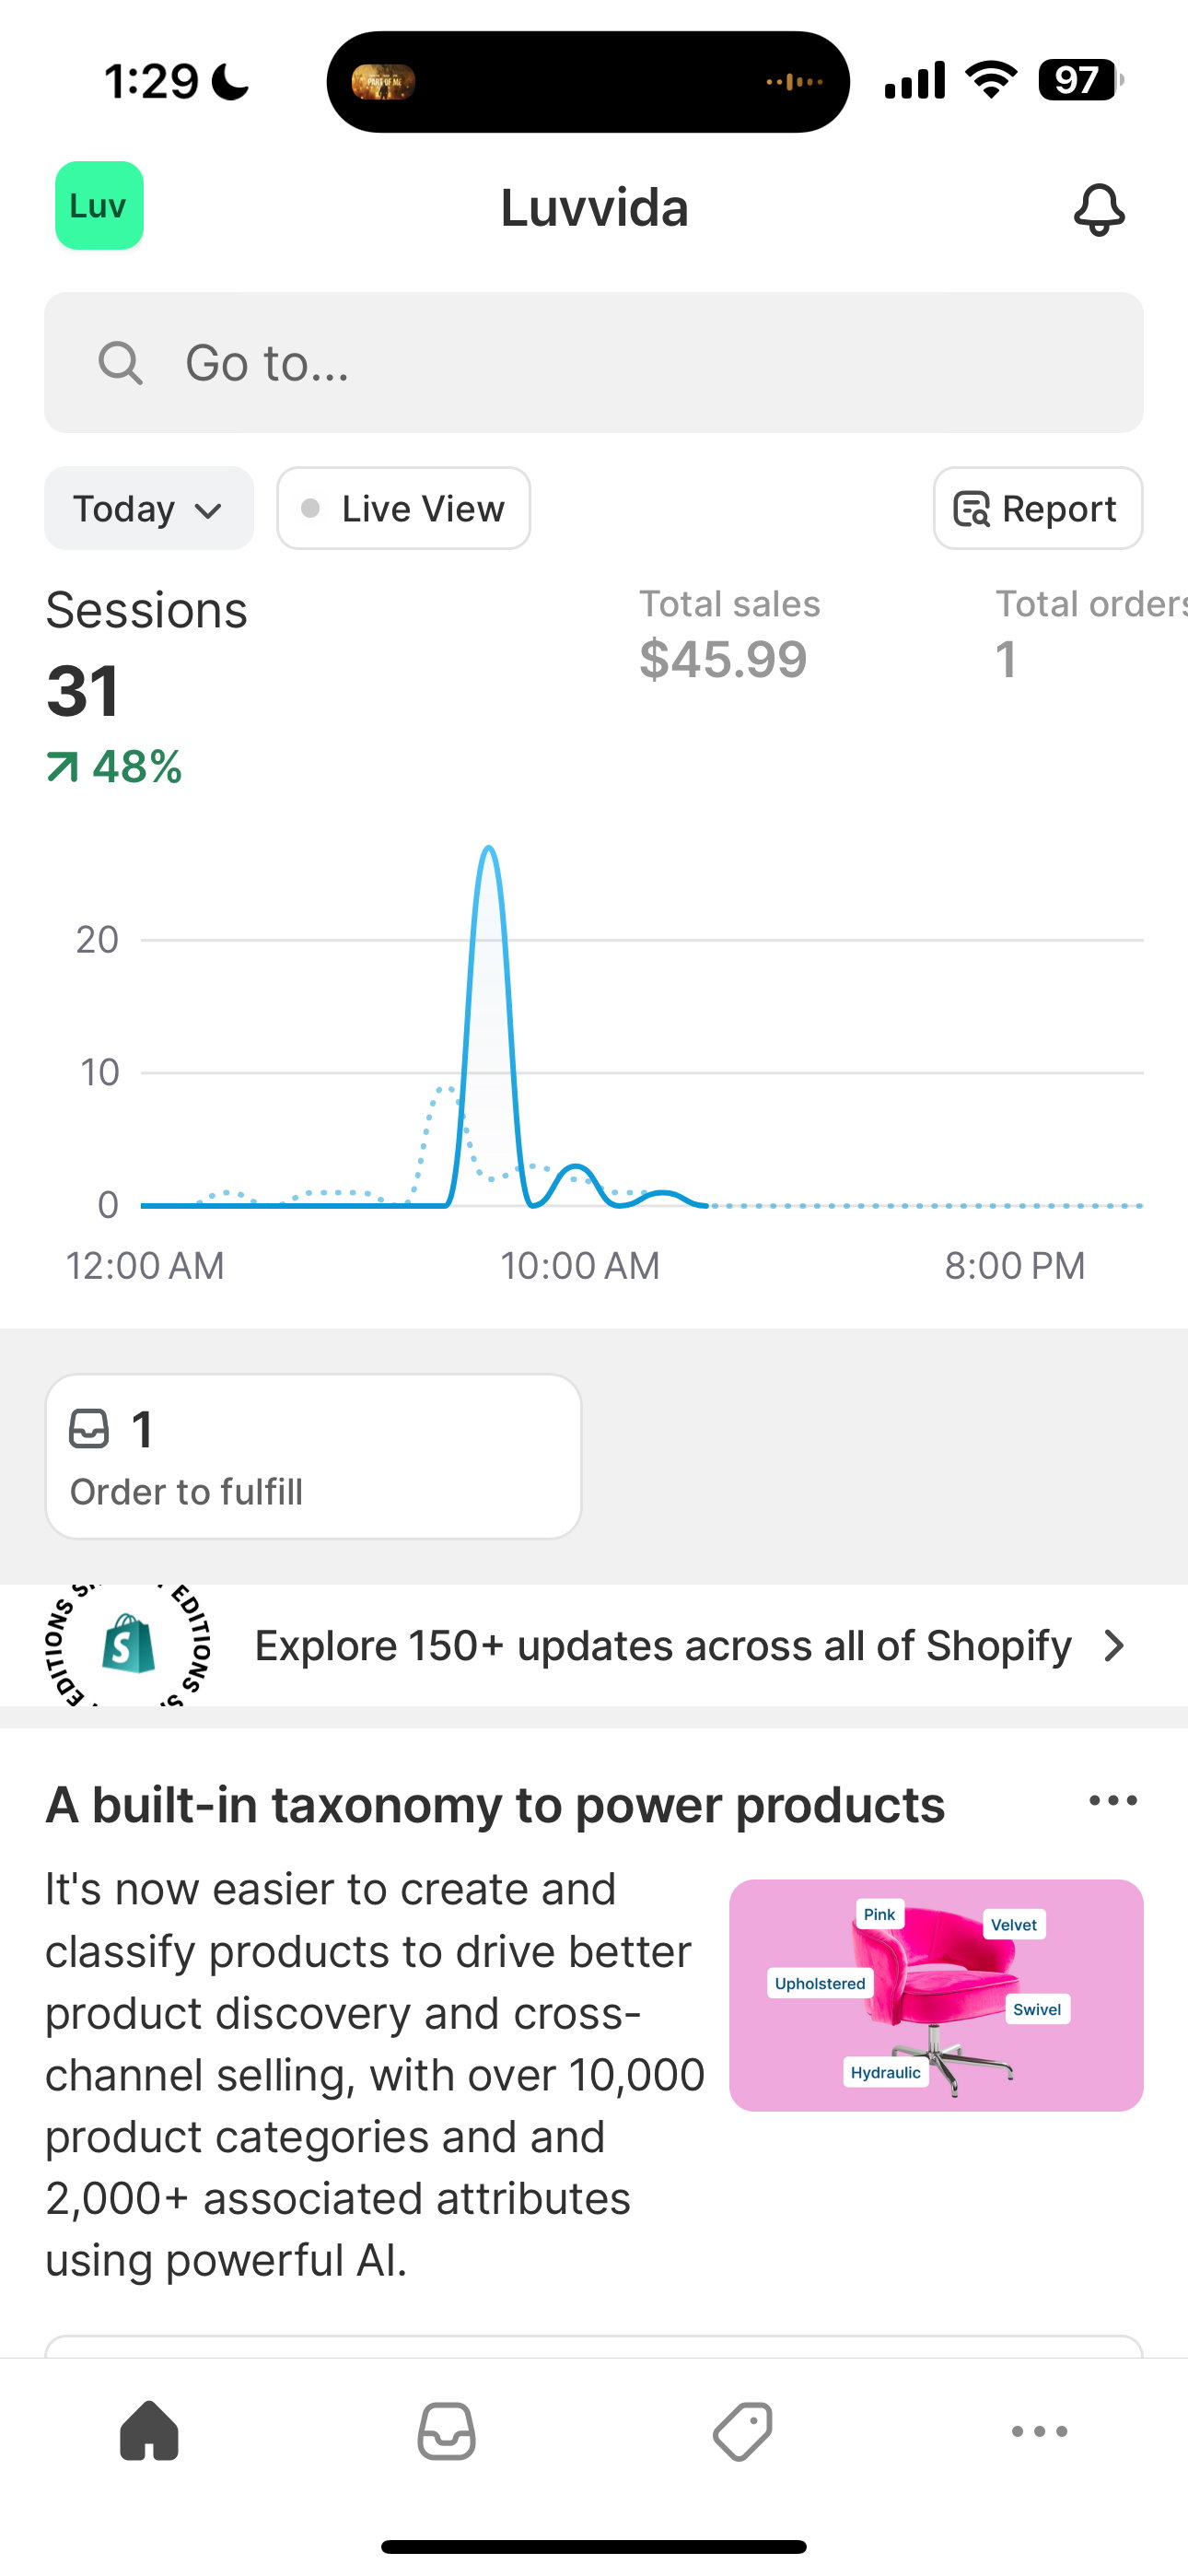The height and width of the screenshot is (2576, 1188).
Task: Open Explore 150+ updates link
Action: tap(662, 1646)
